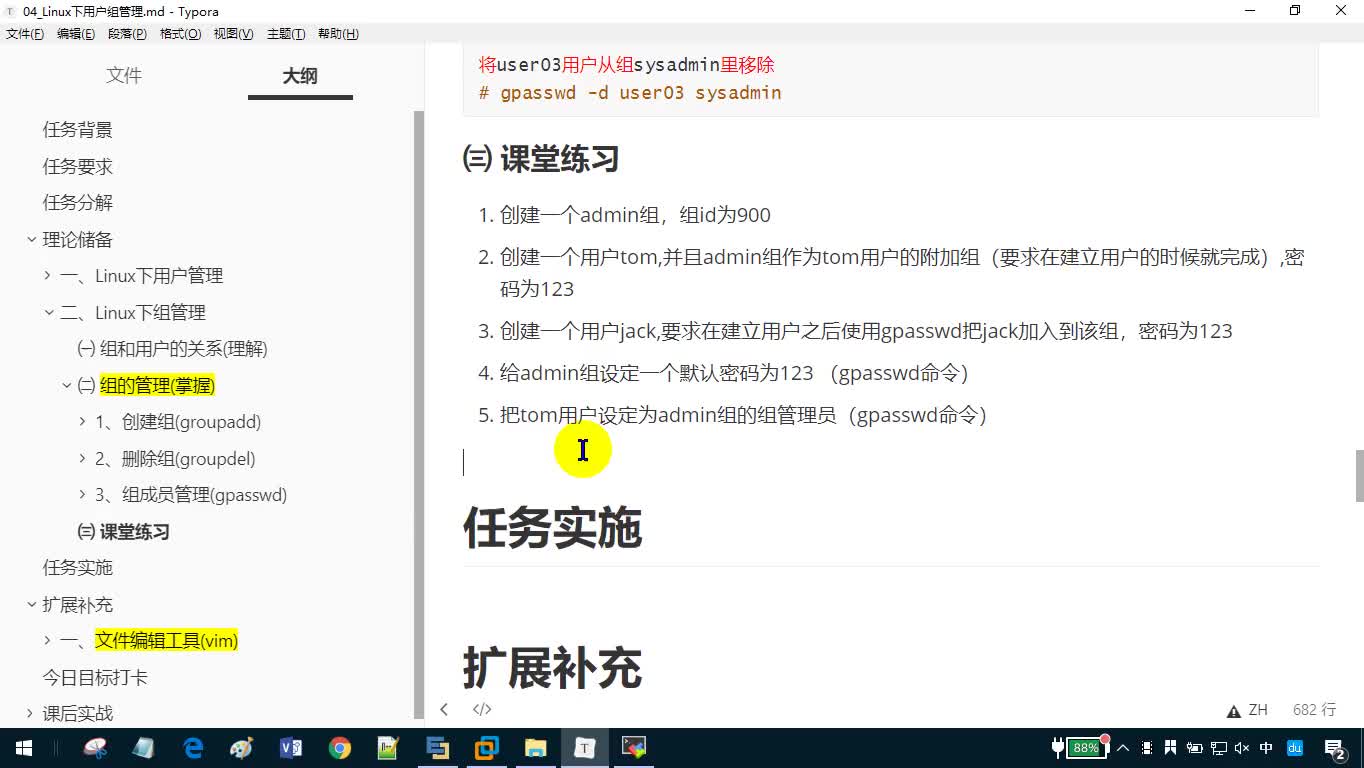1364x768 pixels.
Task: Click the ㈢ 课堂练习 document heading
Action: (541, 159)
